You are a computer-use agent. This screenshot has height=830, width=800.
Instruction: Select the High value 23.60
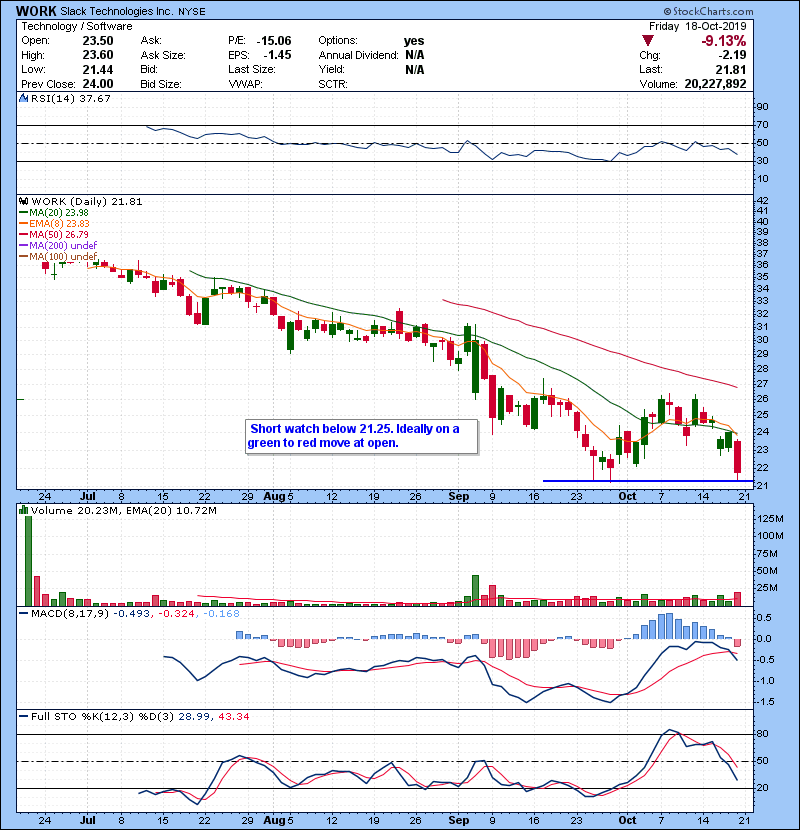click(x=98, y=55)
